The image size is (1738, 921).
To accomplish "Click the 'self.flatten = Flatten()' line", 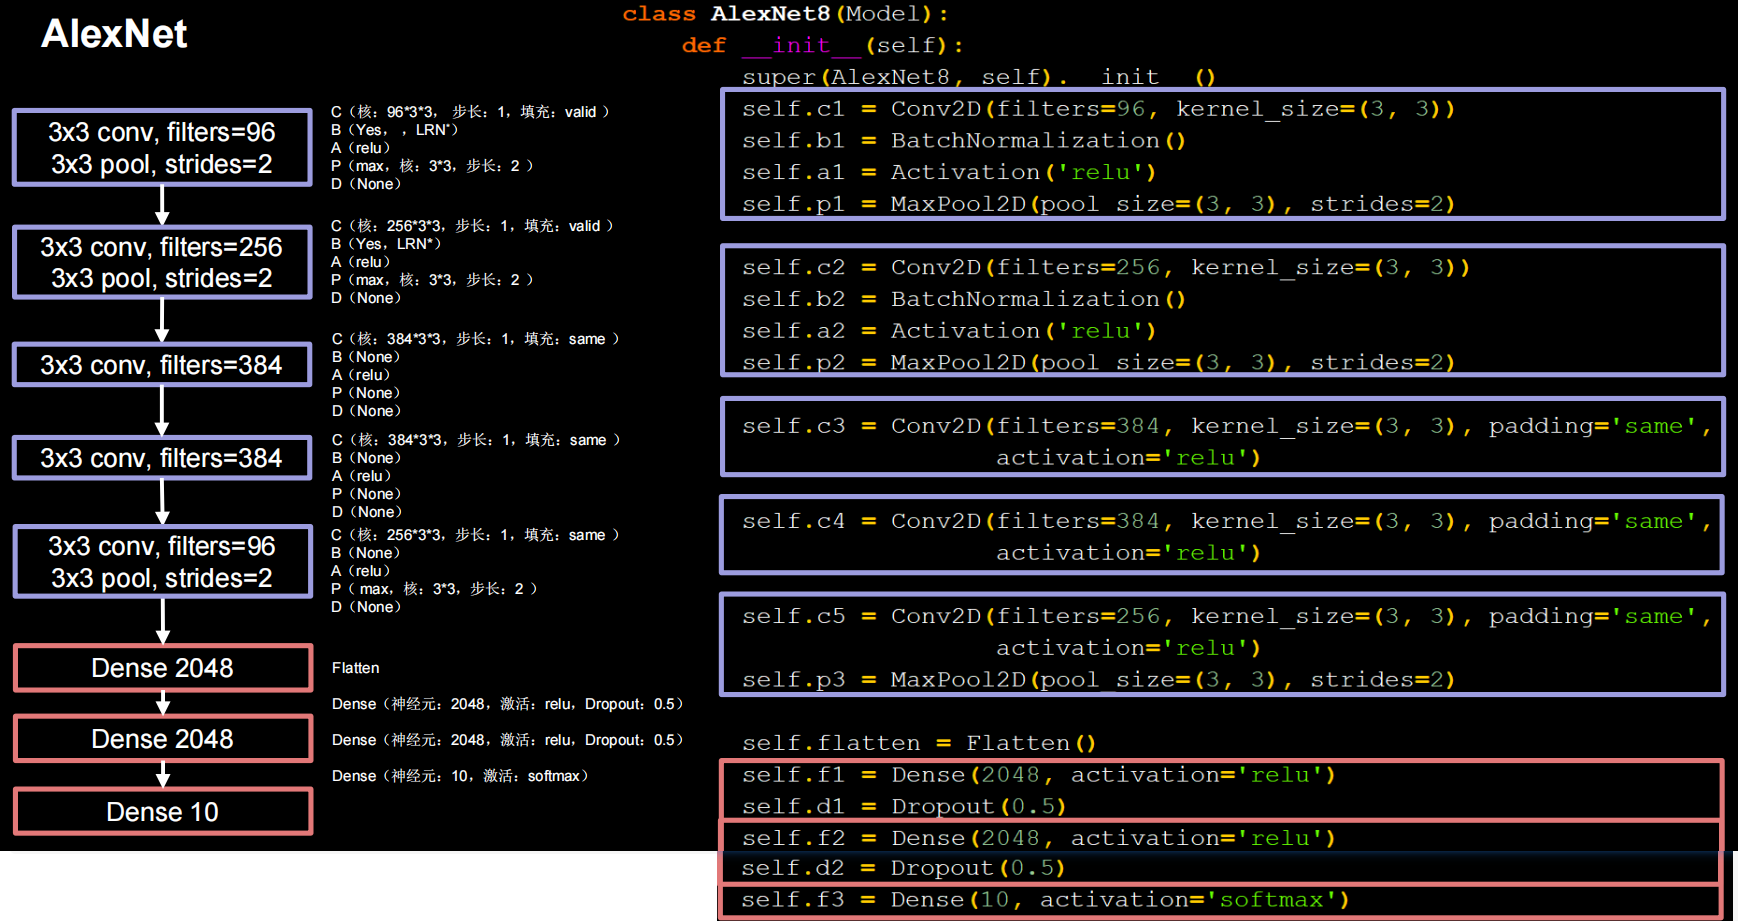I will click(x=919, y=743).
